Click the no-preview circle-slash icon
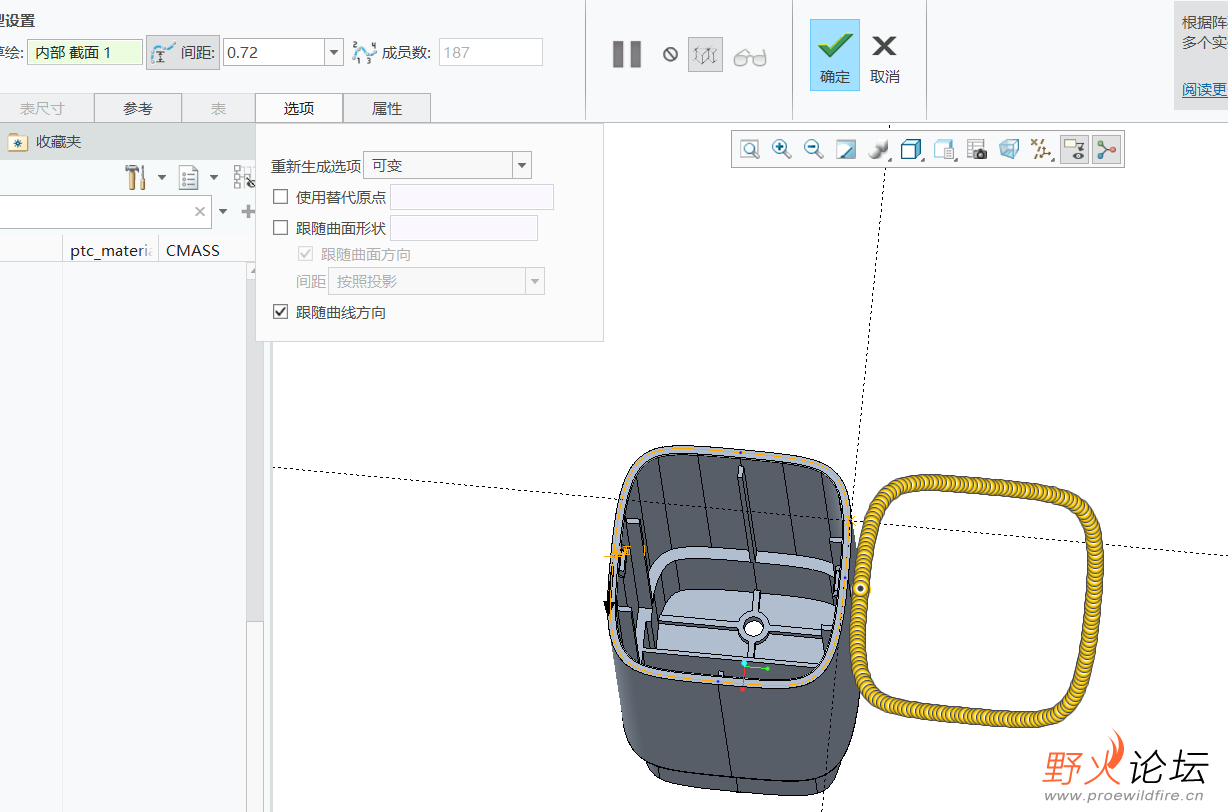Screen dimensions: 1228x812 click(670, 55)
